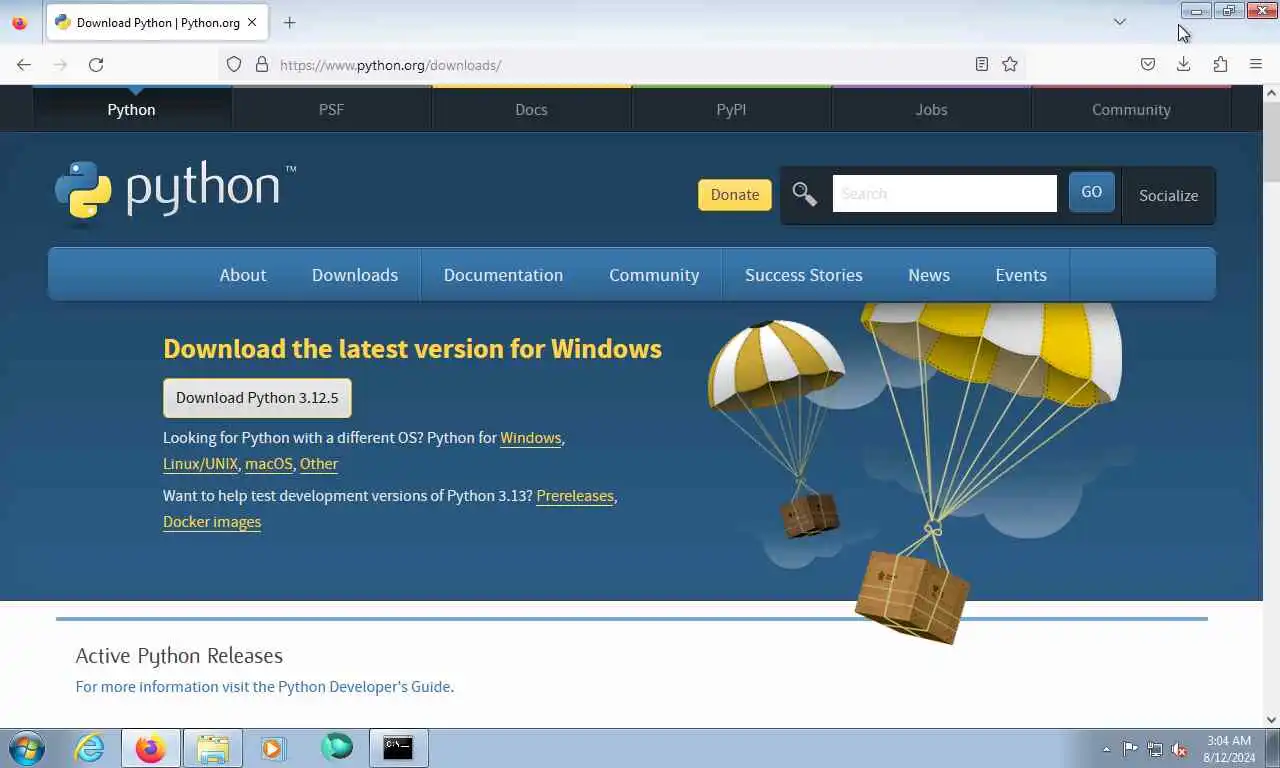
Task: Click the Firefox View icon in tab bar
Action: coord(19,22)
